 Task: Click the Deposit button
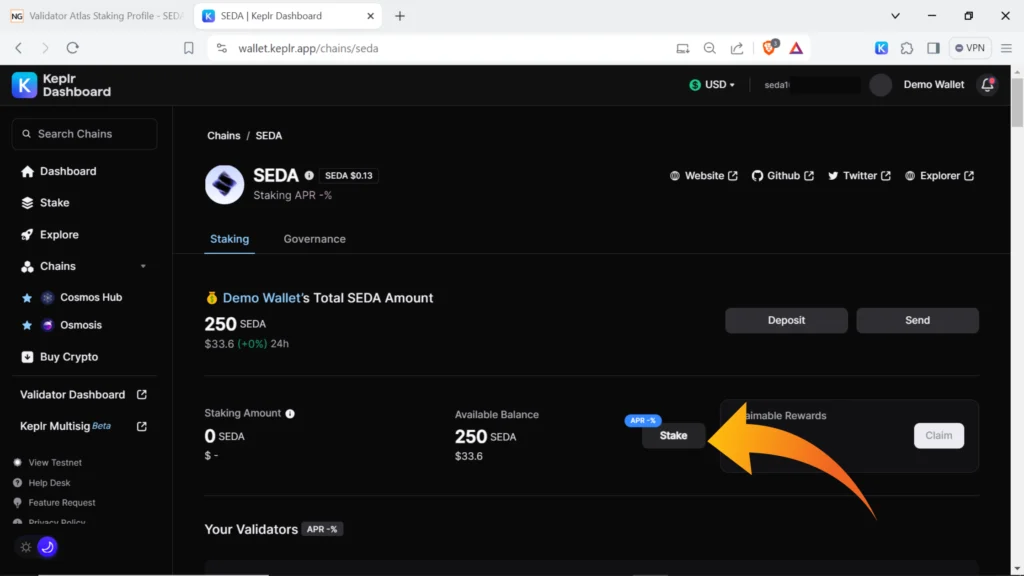point(786,320)
